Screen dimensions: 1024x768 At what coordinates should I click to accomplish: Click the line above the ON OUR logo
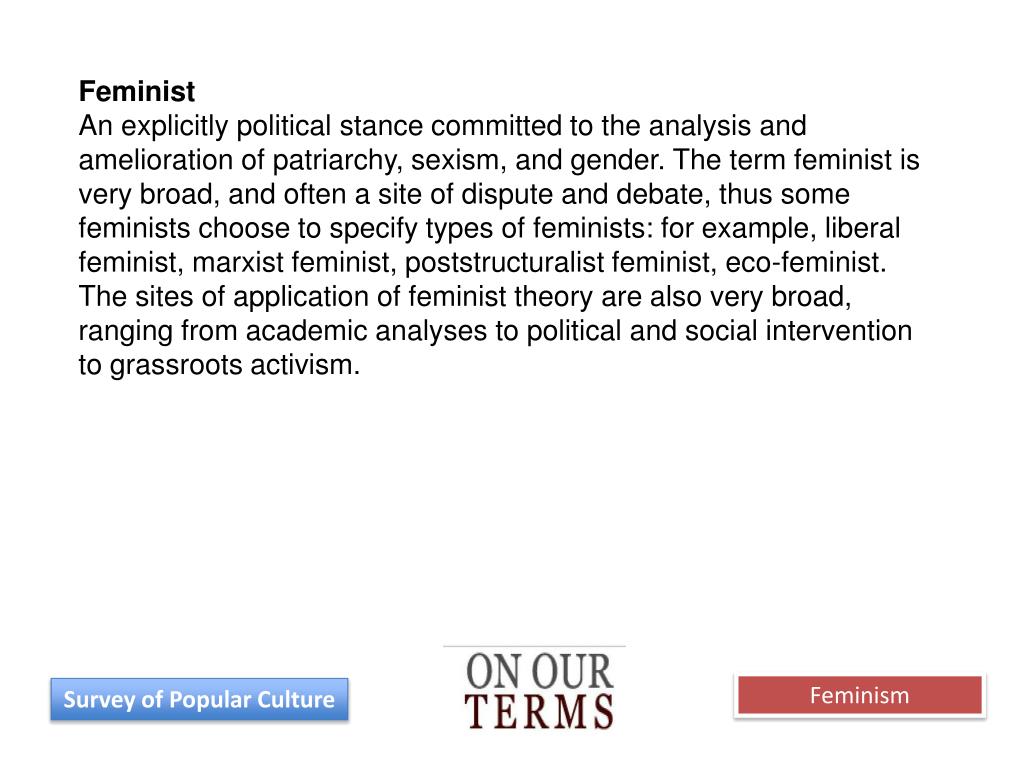(x=534, y=647)
